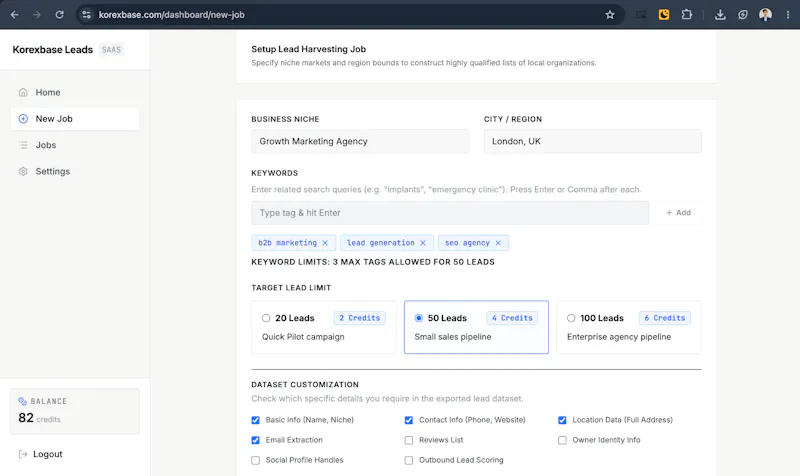Remove the b2b marketing tag
The height and width of the screenshot is (476, 800).
tap(325, 243)
